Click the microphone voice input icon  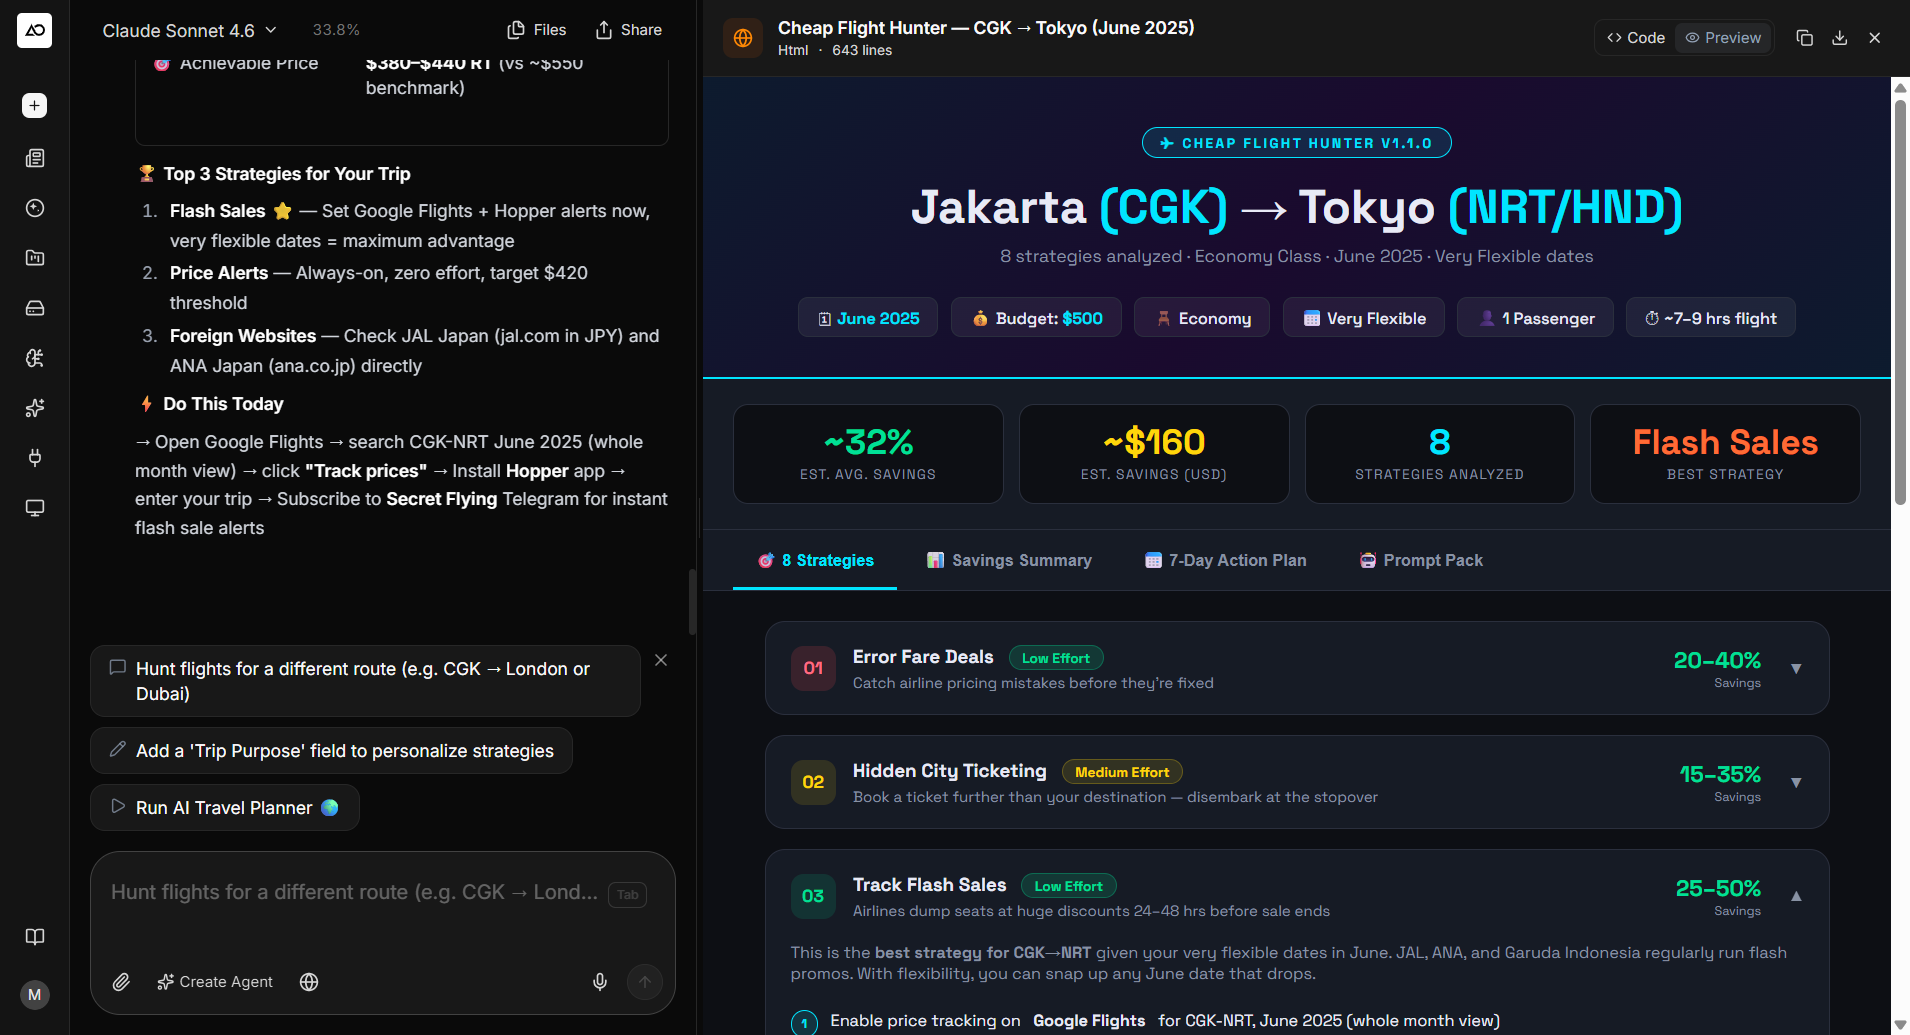click(x=600, y=982)
